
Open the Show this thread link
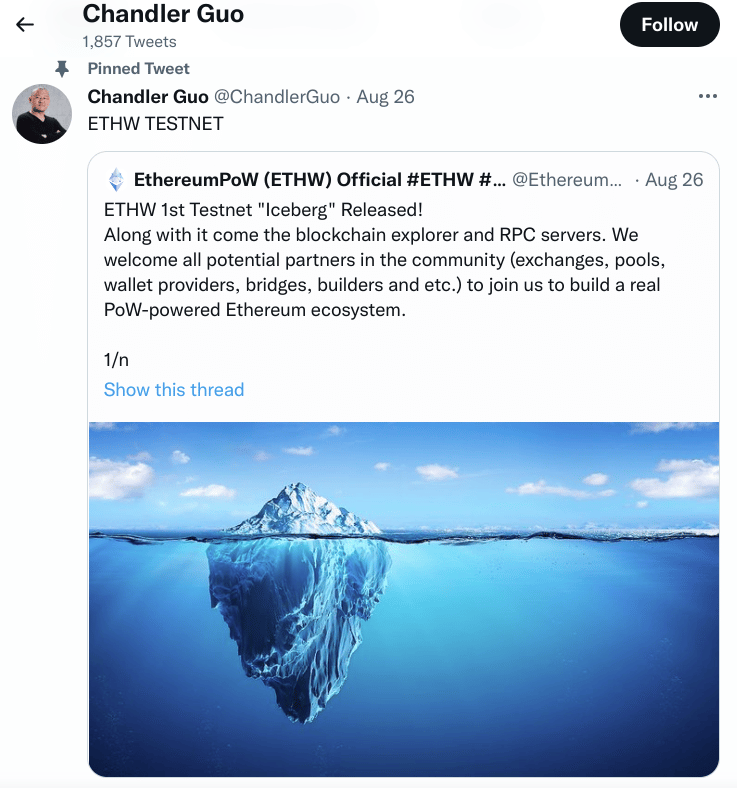[x=174, y=389]
